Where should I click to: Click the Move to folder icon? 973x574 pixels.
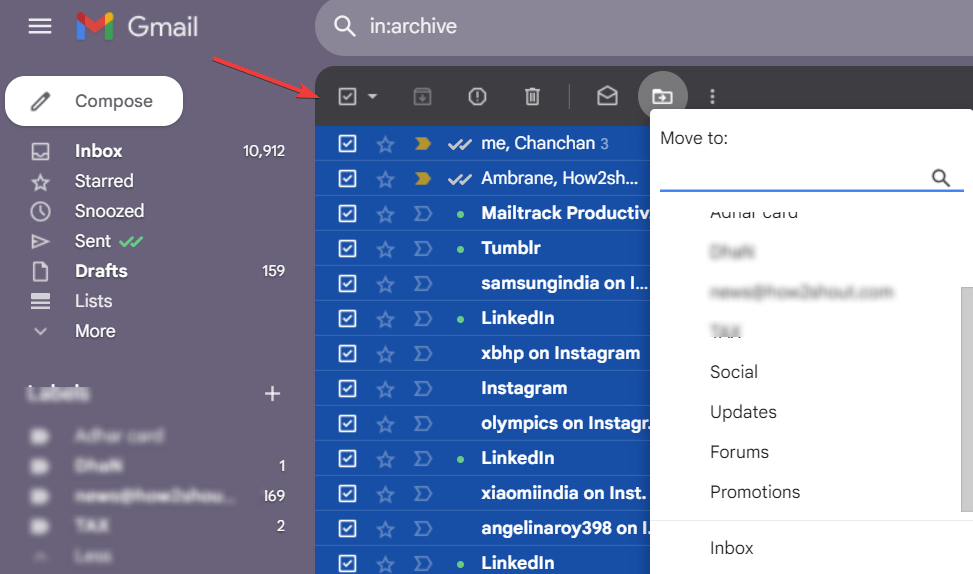(x=662, y=96)
